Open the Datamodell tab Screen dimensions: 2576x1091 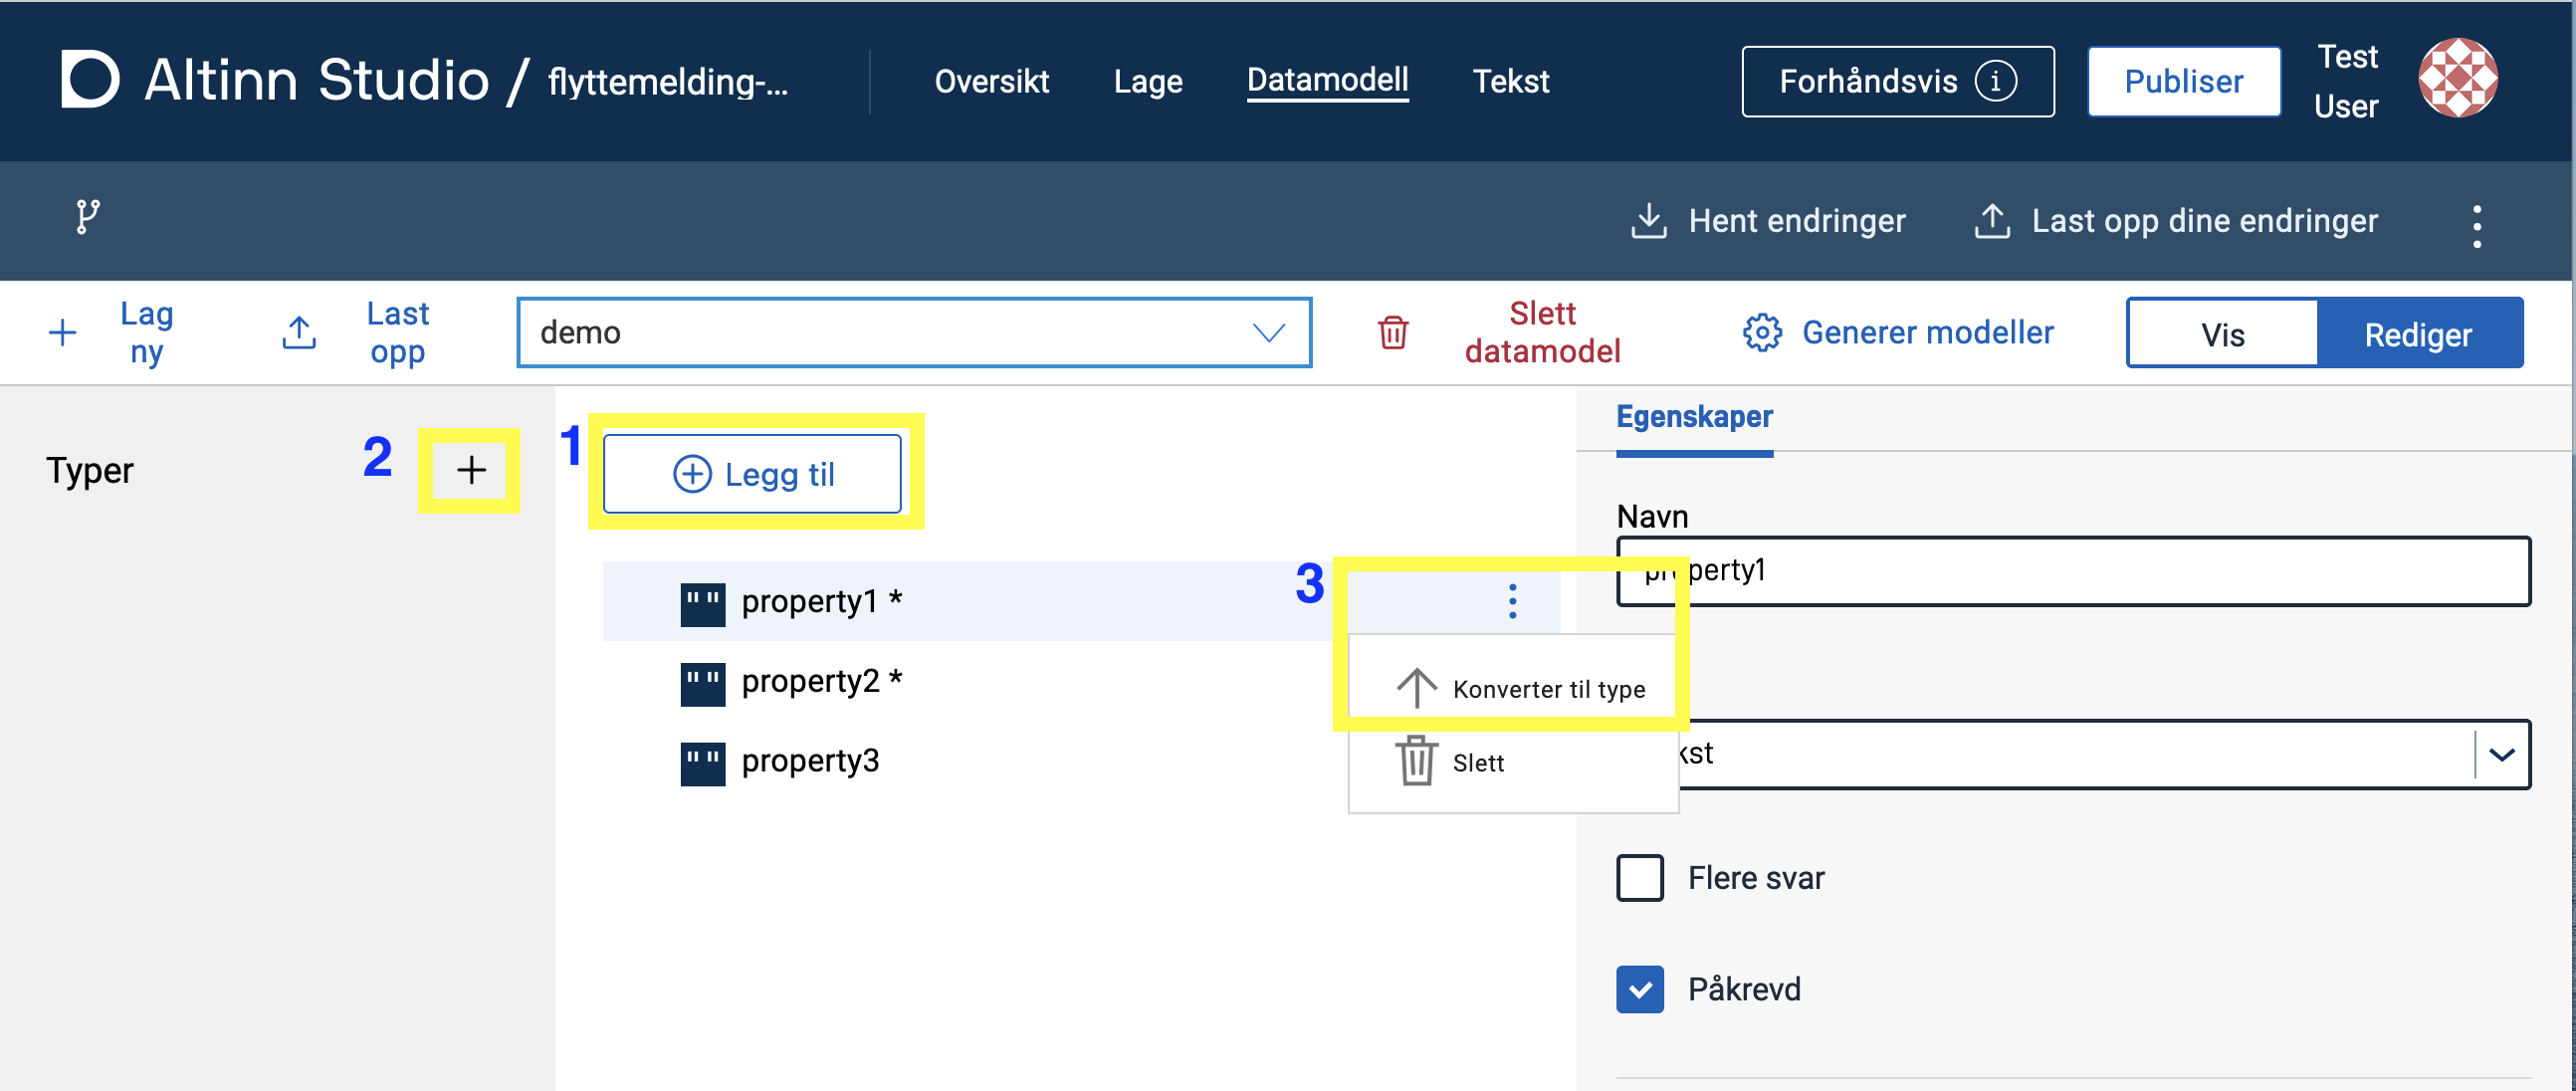pos(1327,80)
